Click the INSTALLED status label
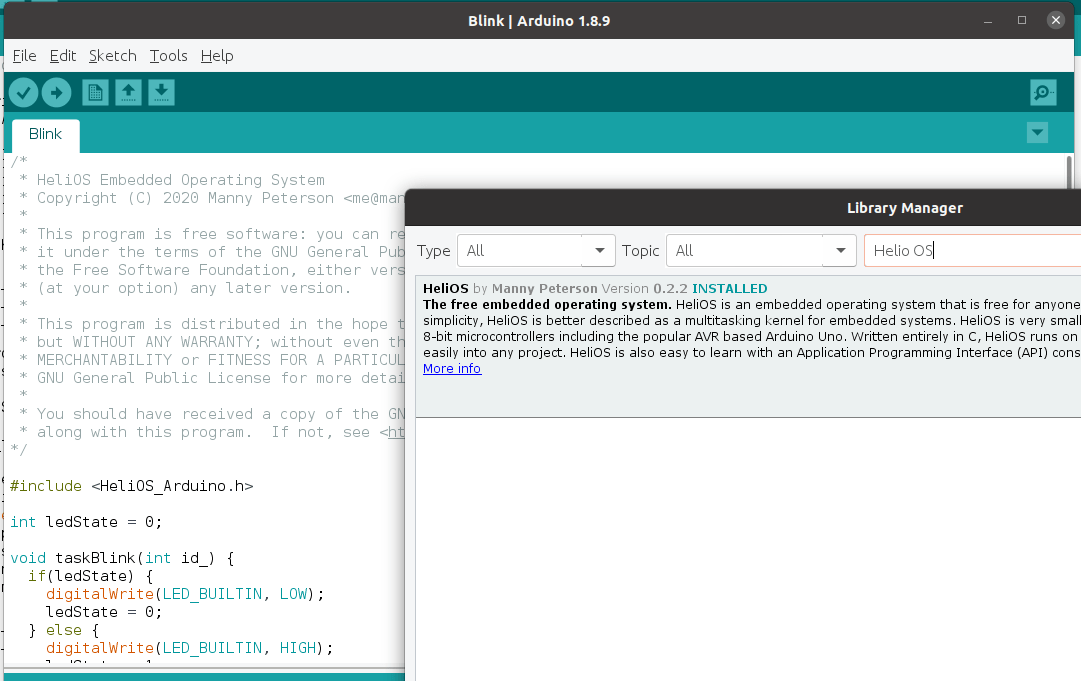1081x681 pixels. click(729, 289)
